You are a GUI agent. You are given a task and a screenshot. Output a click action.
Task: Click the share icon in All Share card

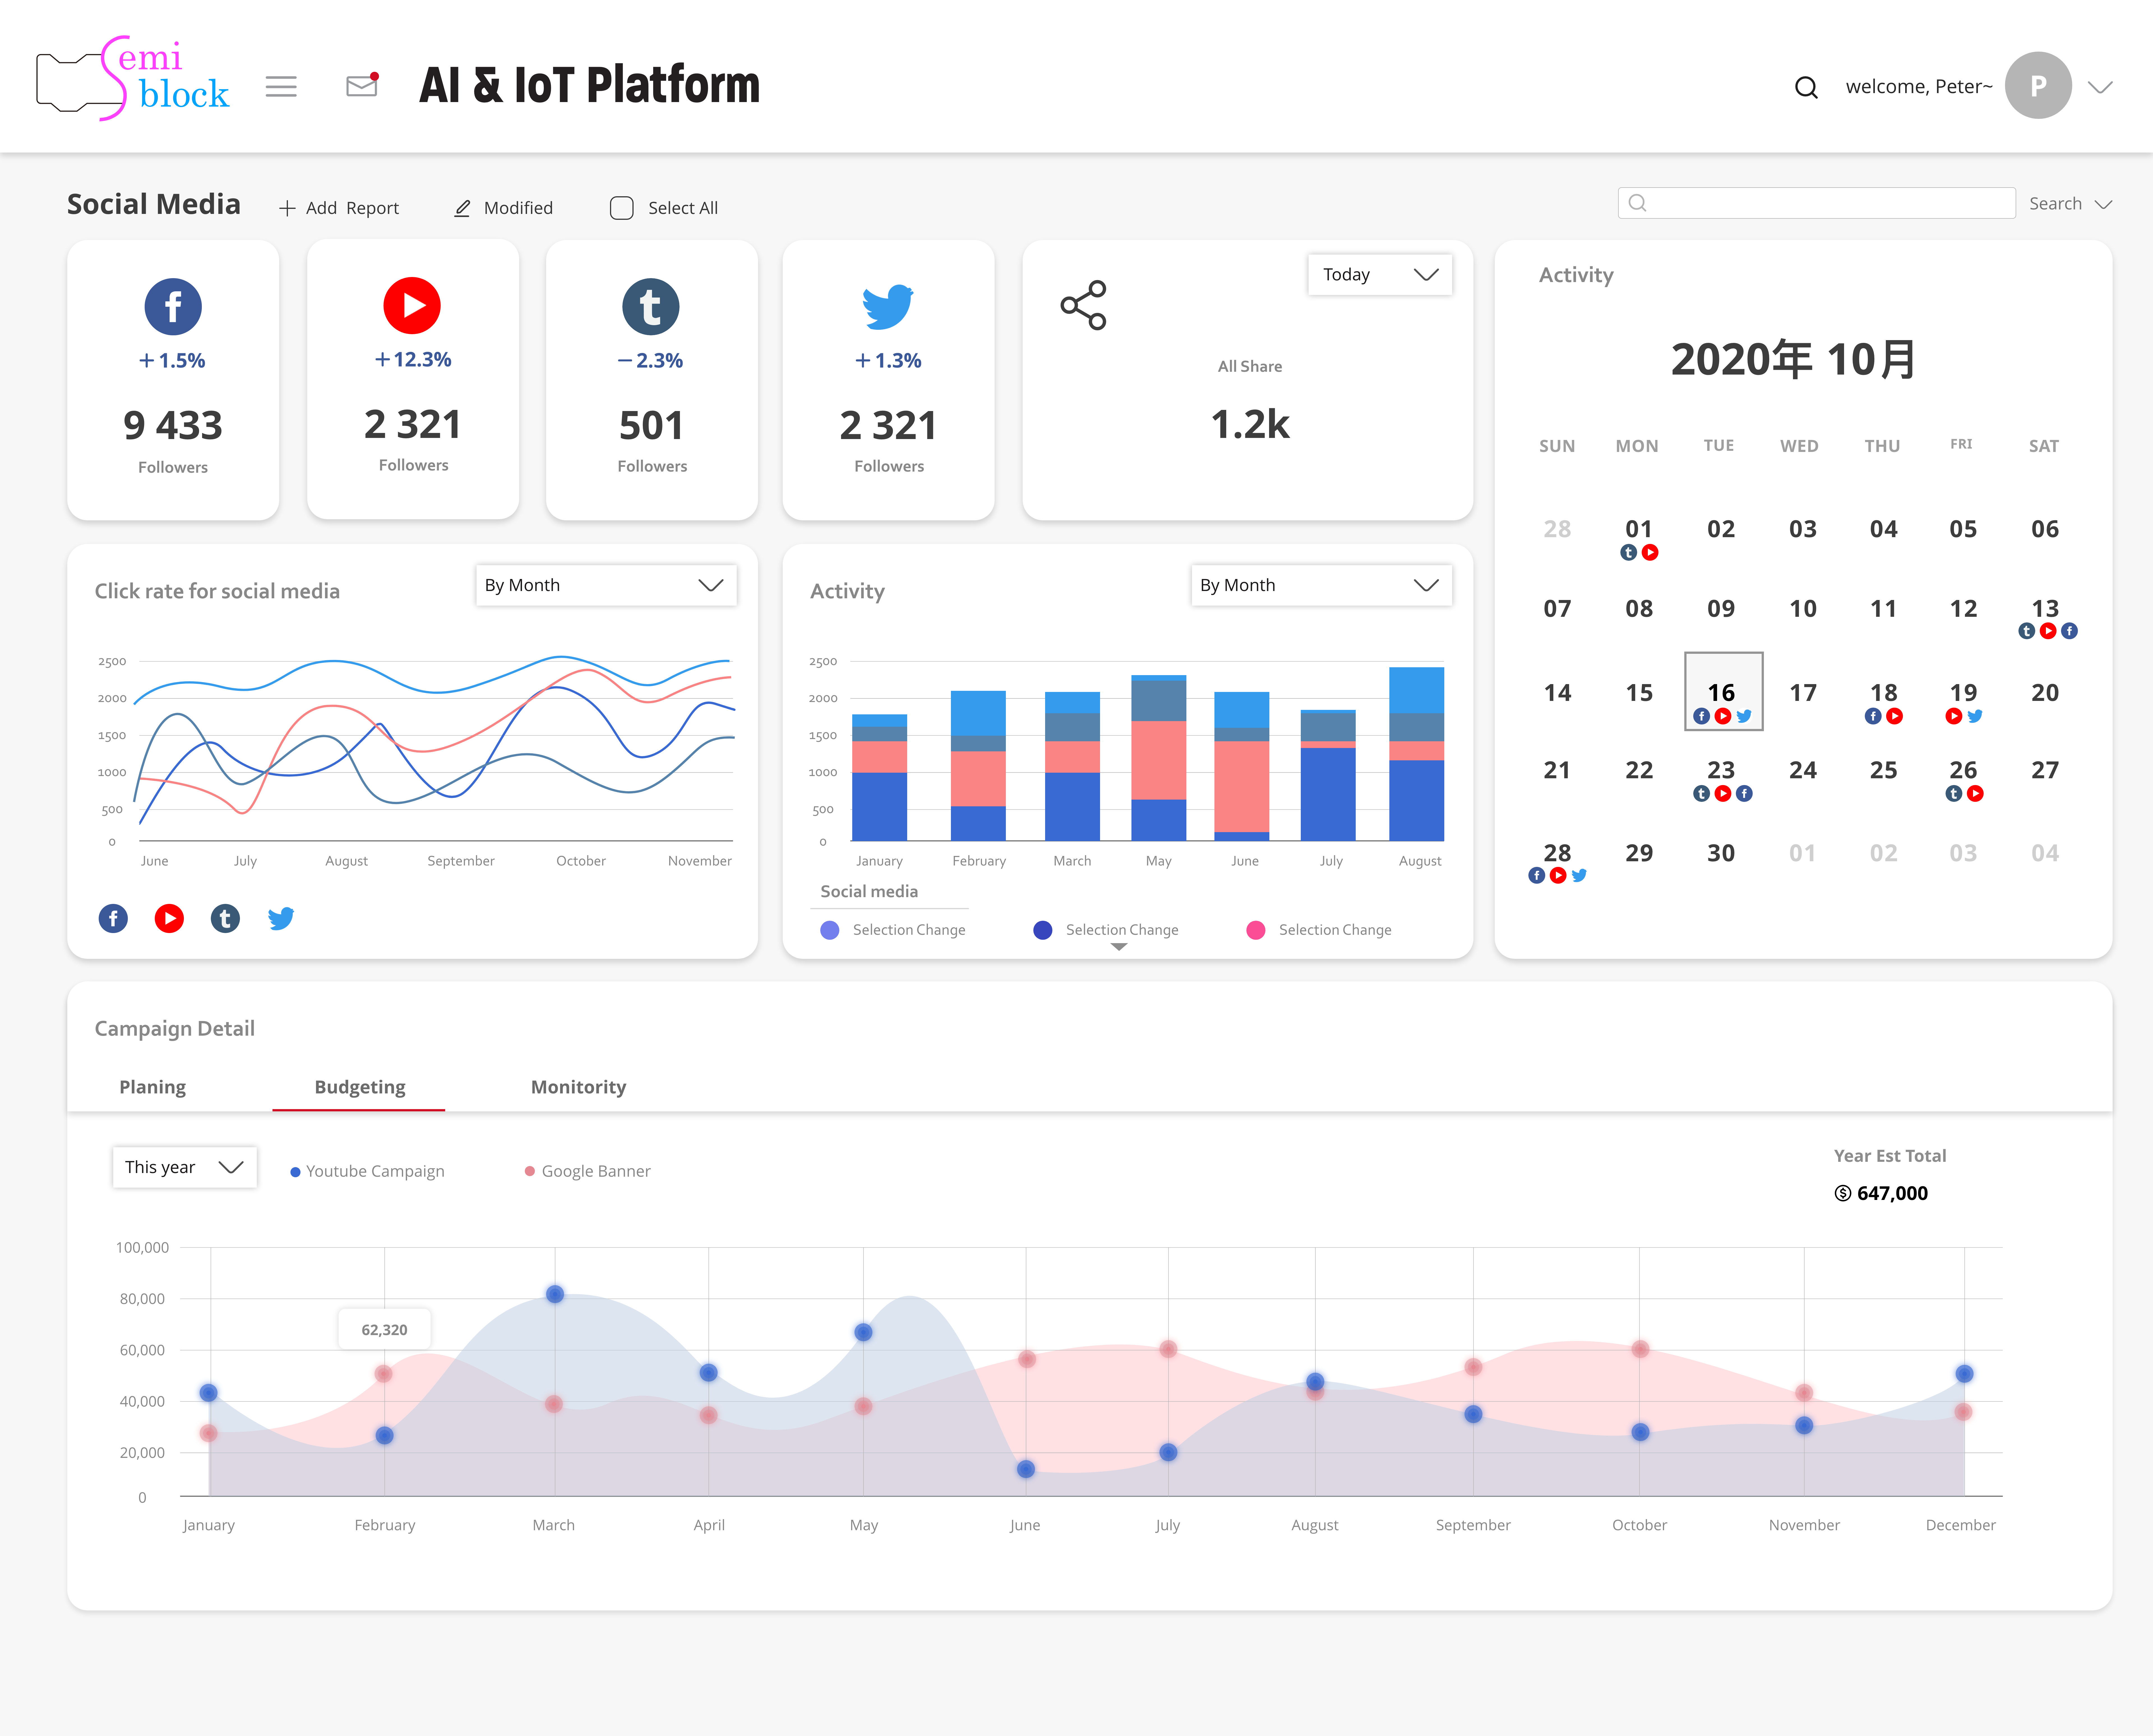(1083, 305)
